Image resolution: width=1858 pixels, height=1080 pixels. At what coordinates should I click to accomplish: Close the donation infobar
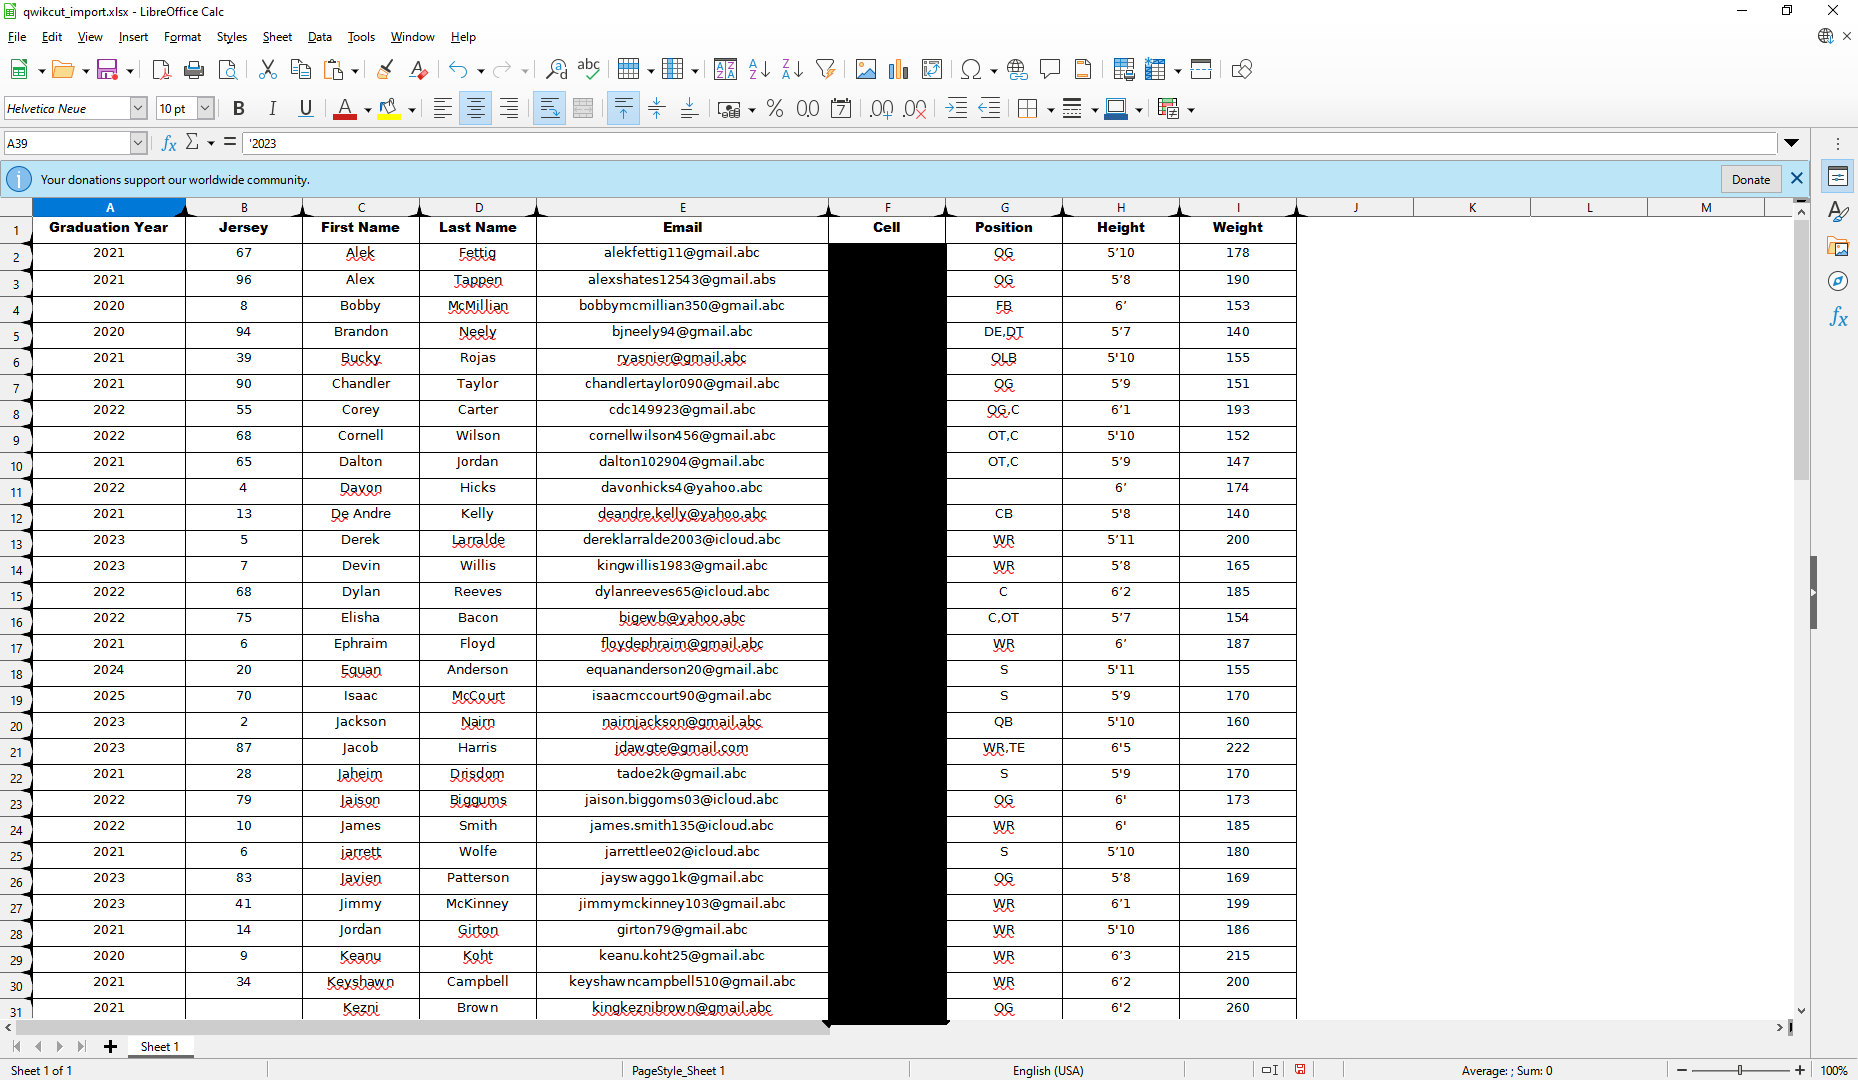tap(1796, 179)
